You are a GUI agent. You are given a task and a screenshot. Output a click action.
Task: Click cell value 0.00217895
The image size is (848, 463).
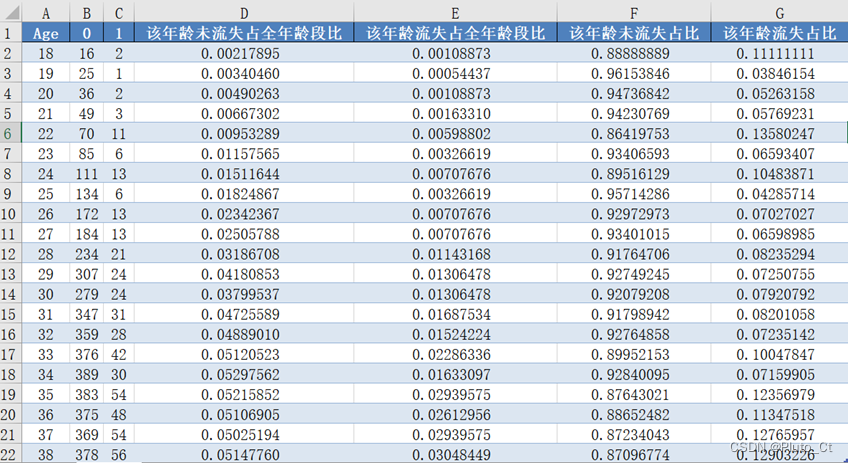[x=244, y=54]
